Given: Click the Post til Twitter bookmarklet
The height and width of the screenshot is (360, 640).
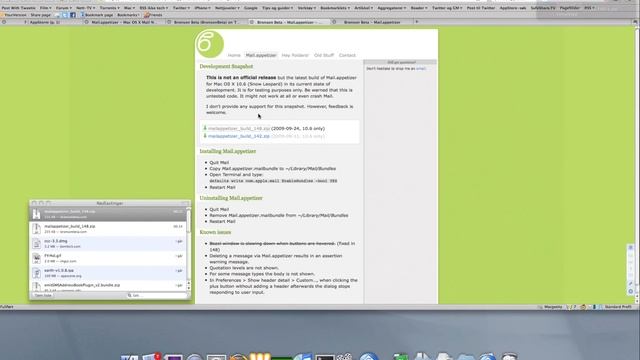Looking at the screenshot, I should click(480, 8).
